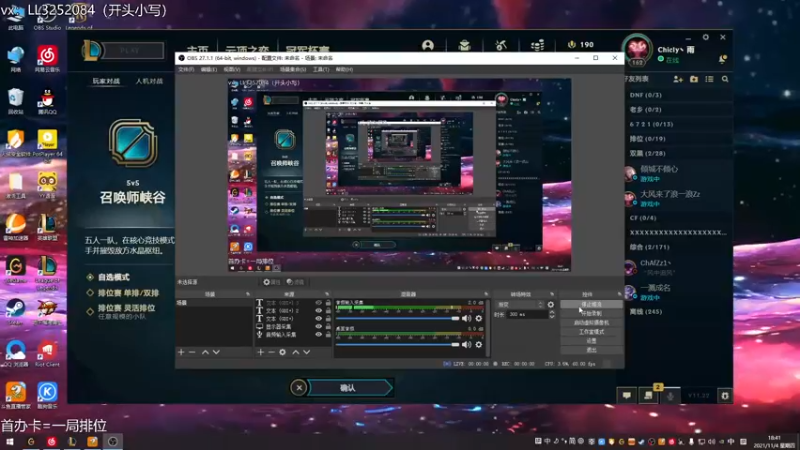
Task: Adjust 桌面音频 volume slider
Action: (x=397, y=344)
